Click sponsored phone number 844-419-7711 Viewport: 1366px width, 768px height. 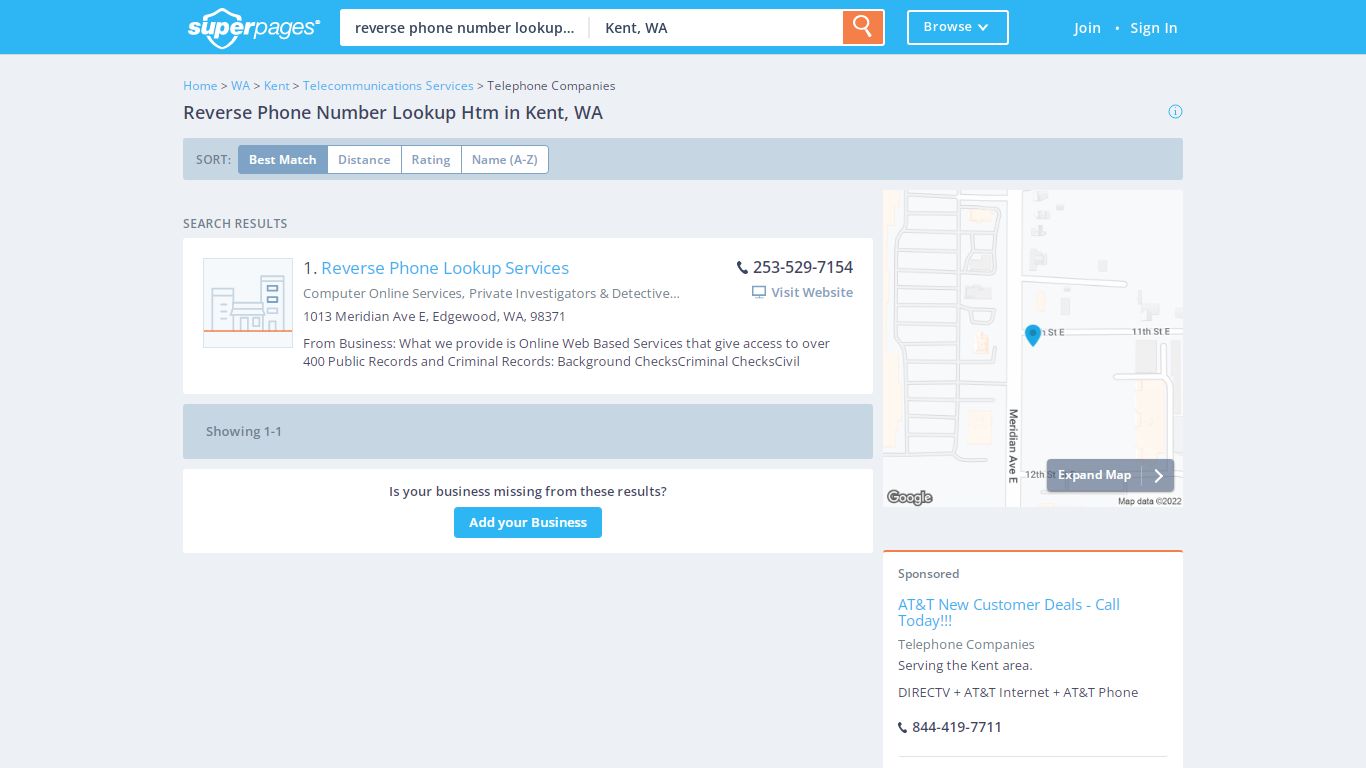point(957,727)
